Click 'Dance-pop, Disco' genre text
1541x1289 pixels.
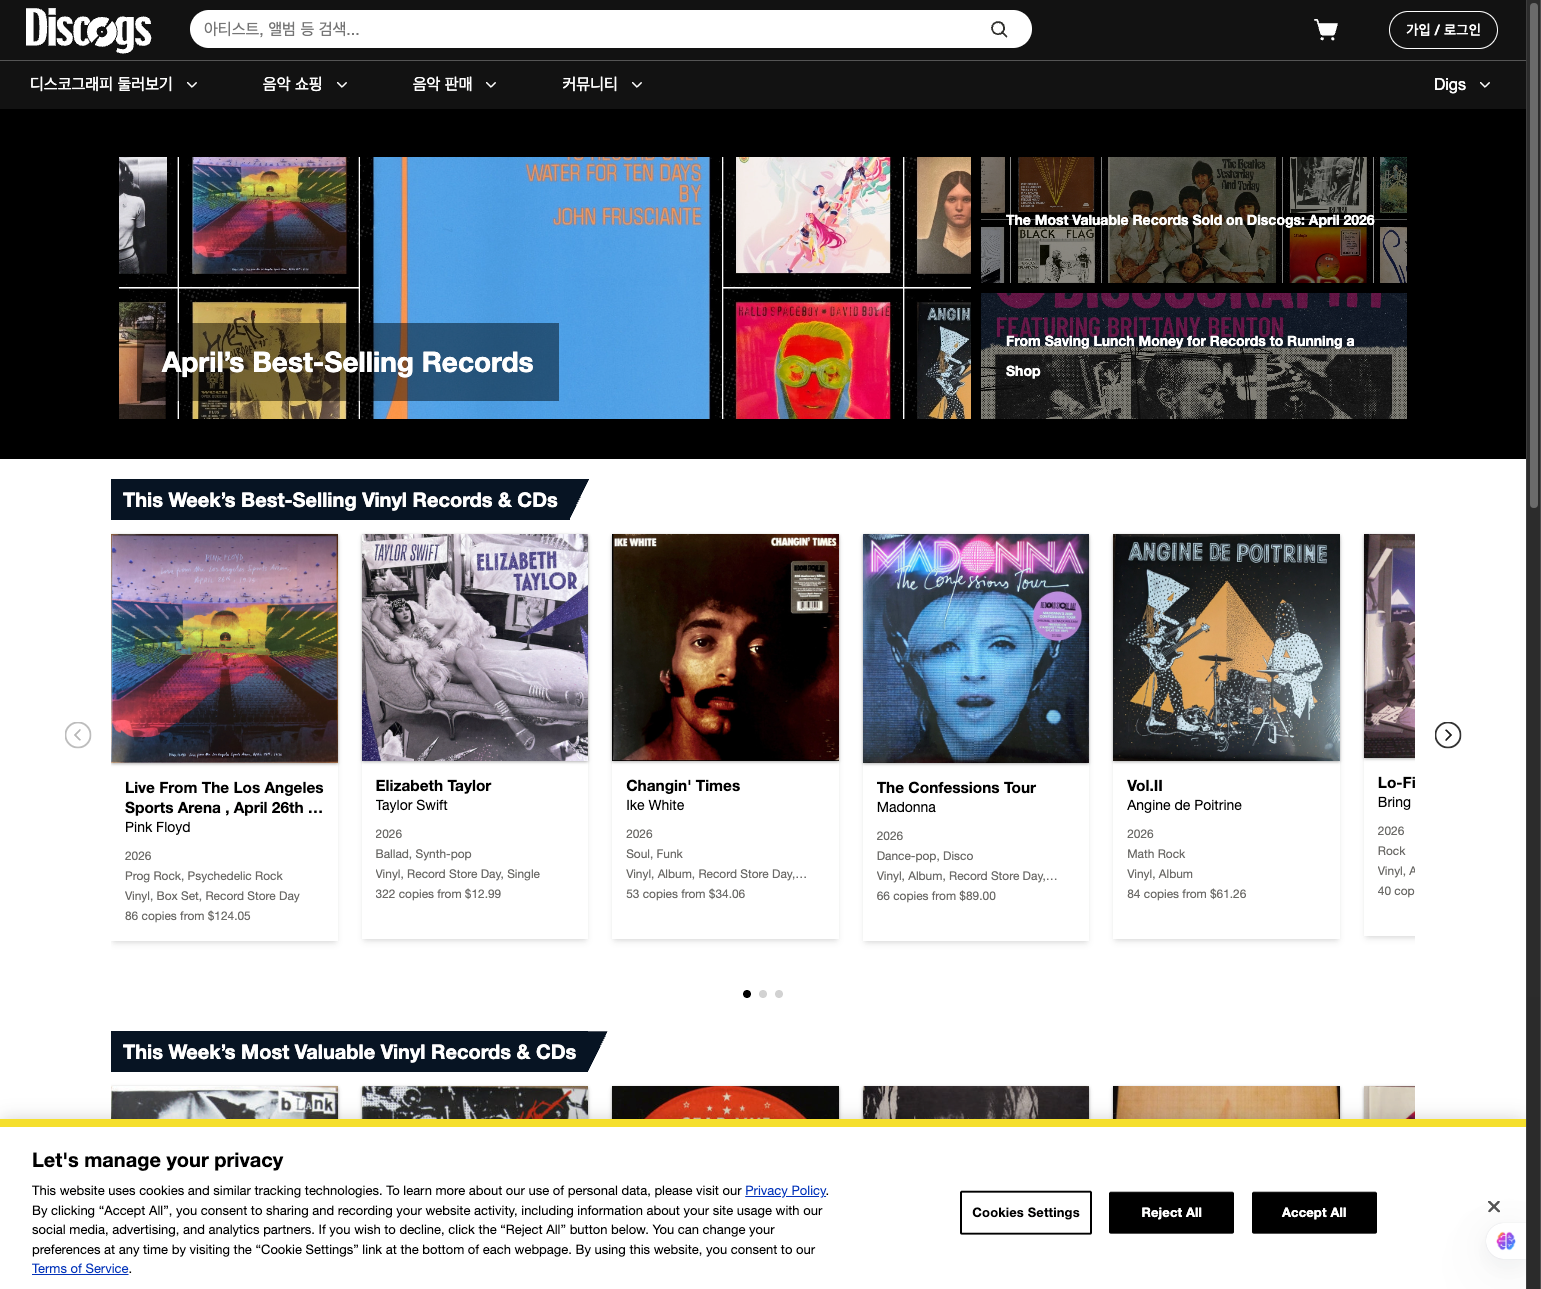pos(925,856)
